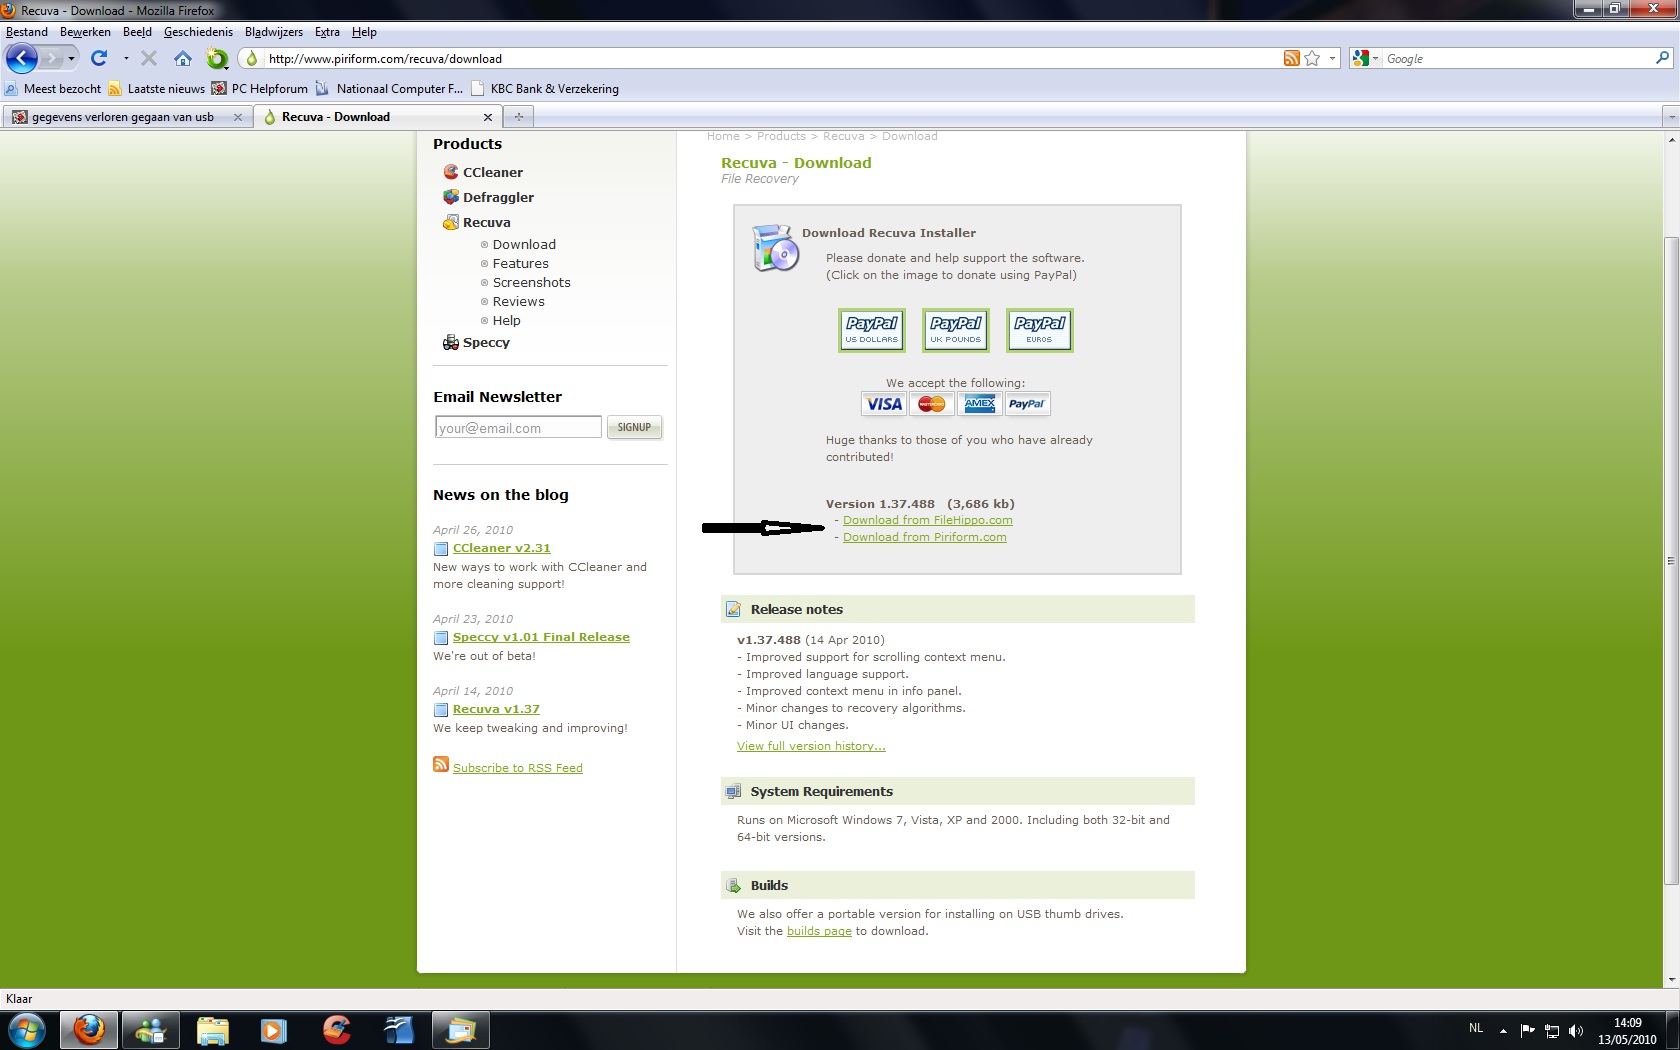Open the recent pages history dropdown arrow
Image resolution: width=1680 pixels, height=1050 pixels.
(x=72, y=58)
